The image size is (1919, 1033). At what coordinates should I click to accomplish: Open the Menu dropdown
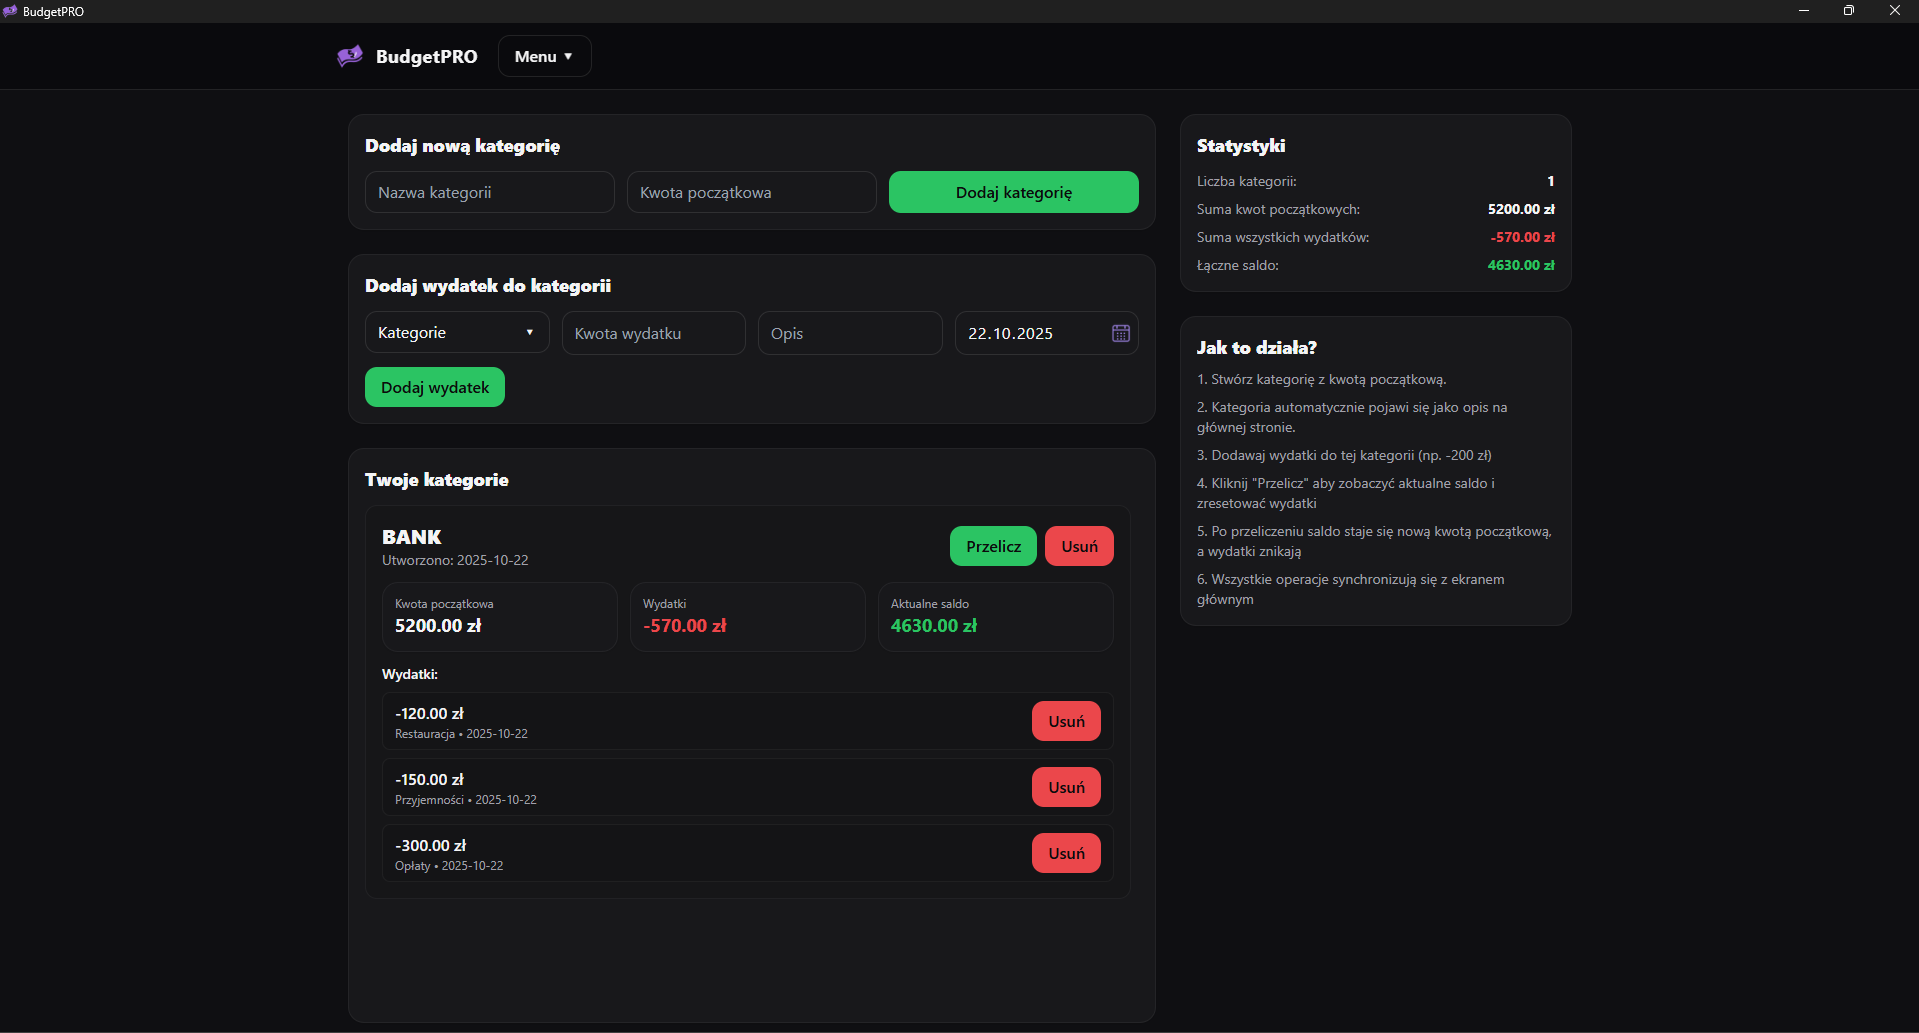click(544, 56)
